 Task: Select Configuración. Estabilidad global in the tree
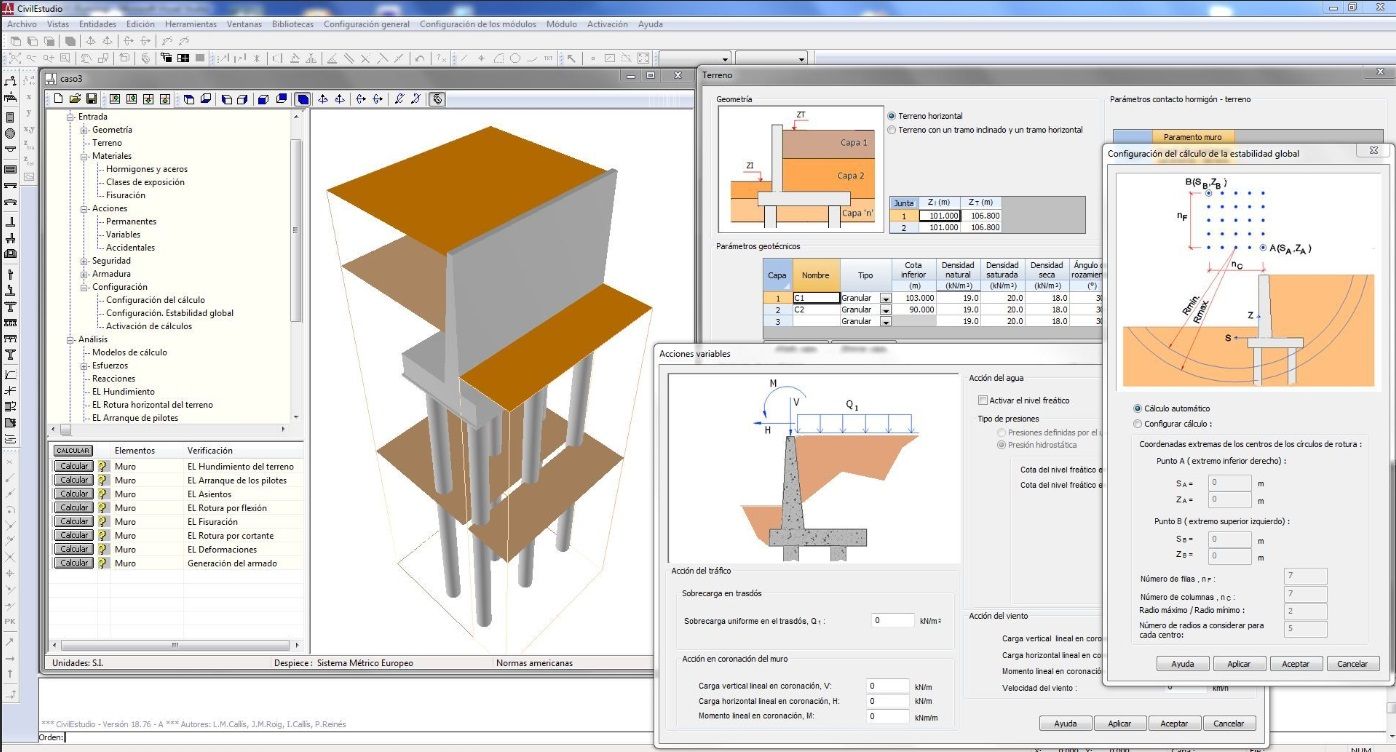pos(170,313)
